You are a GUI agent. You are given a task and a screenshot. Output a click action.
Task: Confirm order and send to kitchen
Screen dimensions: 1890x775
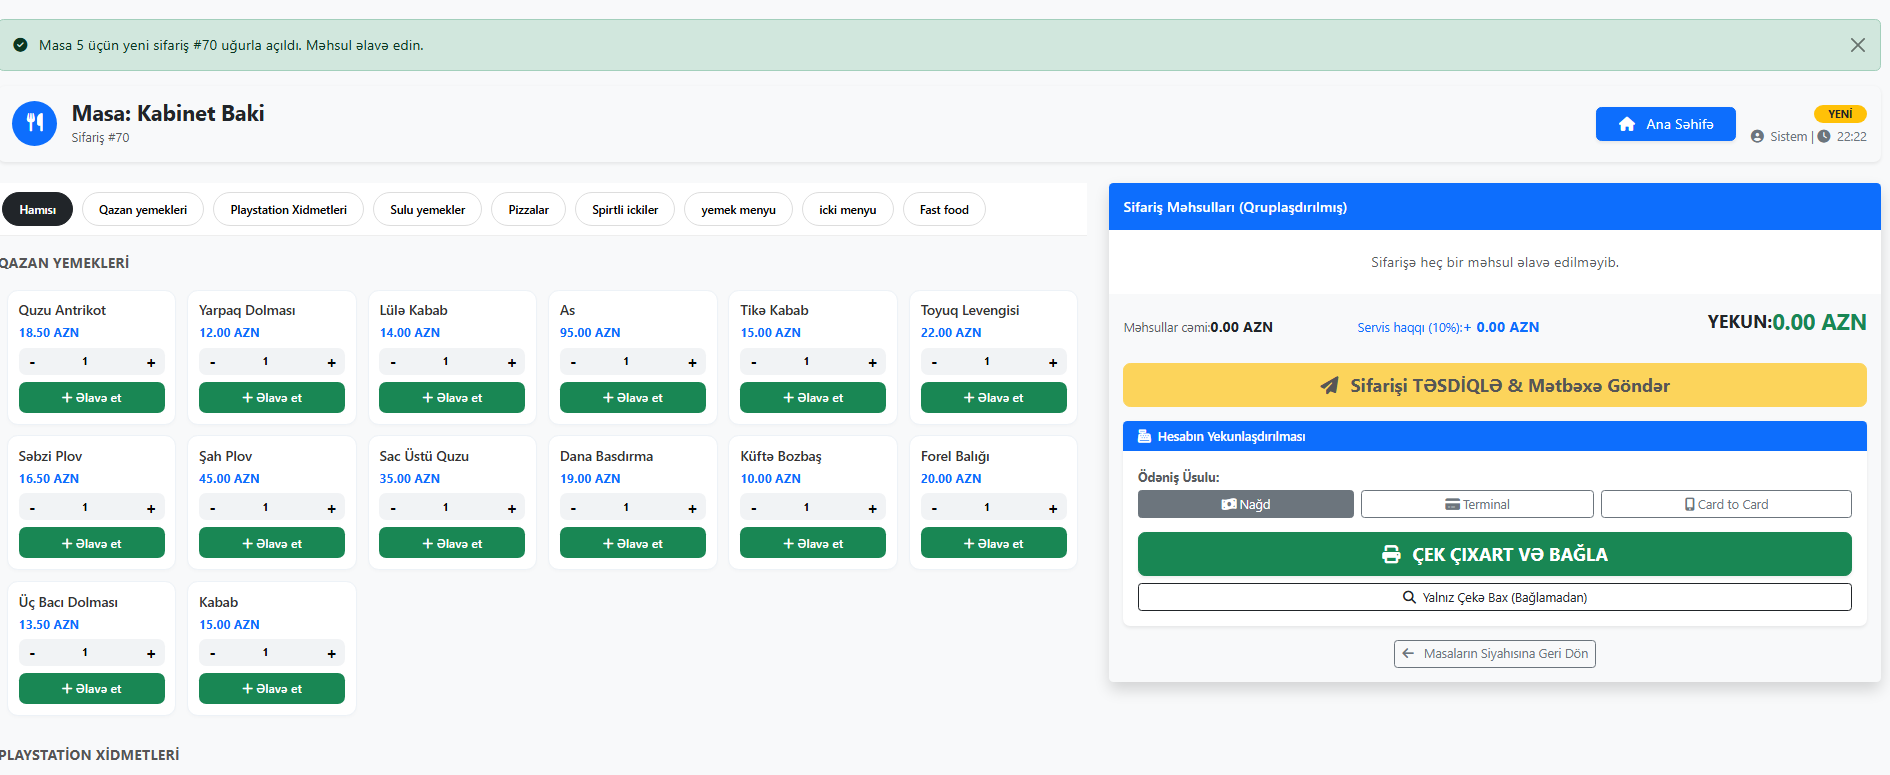pos(1494,386)
